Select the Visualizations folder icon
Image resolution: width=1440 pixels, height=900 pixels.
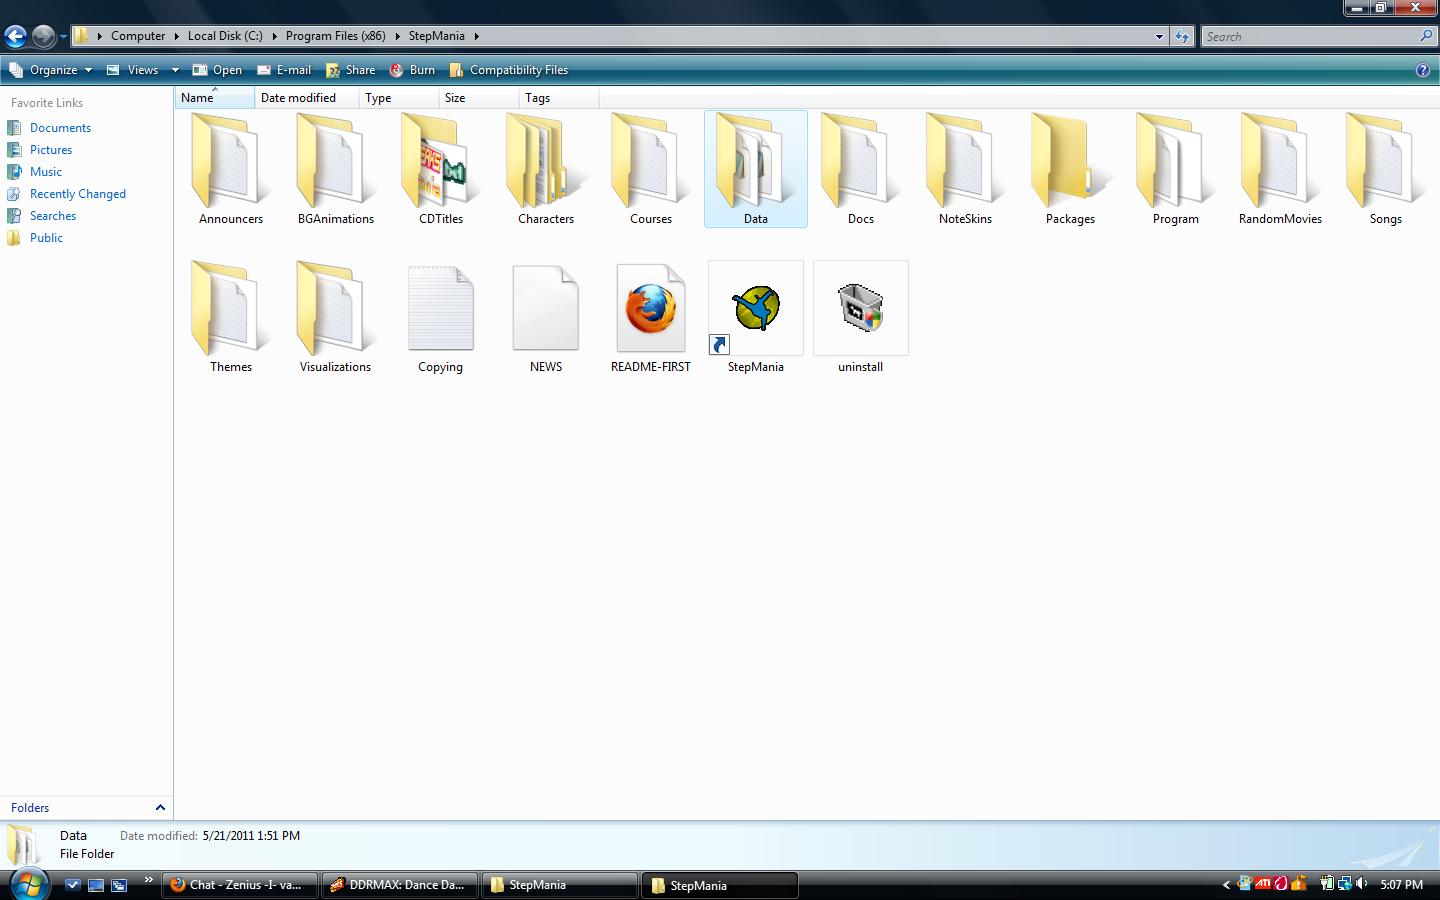tap(335, 308)
